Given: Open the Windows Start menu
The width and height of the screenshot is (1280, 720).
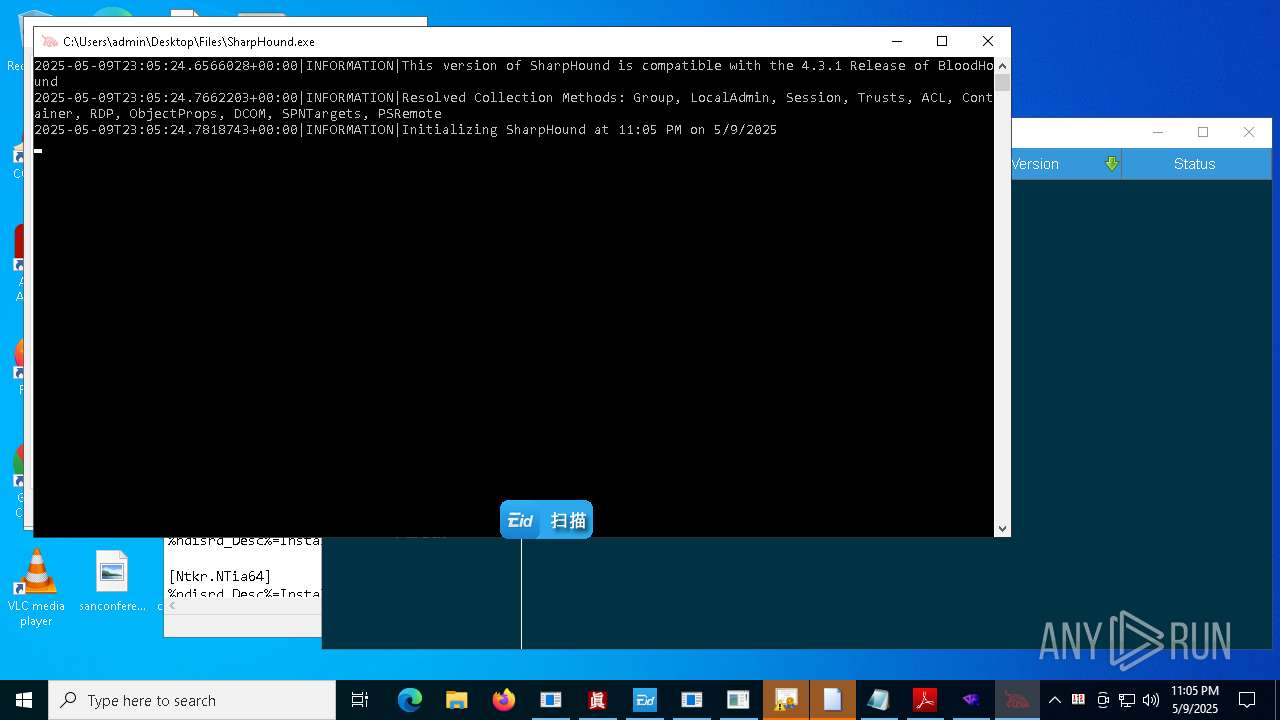Looking at the screenshot, I should [24, 700].
